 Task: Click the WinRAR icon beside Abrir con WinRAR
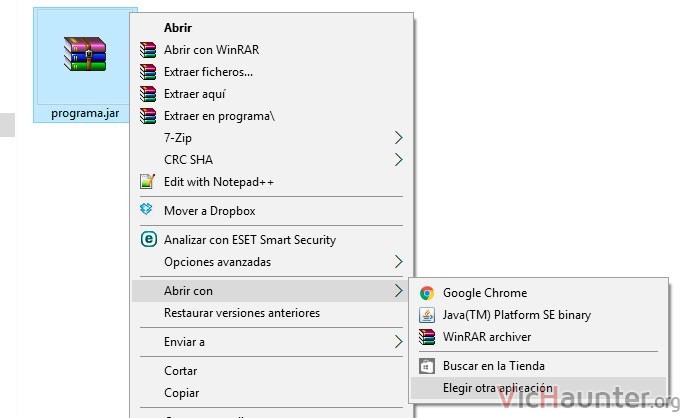tap(148, 50)
